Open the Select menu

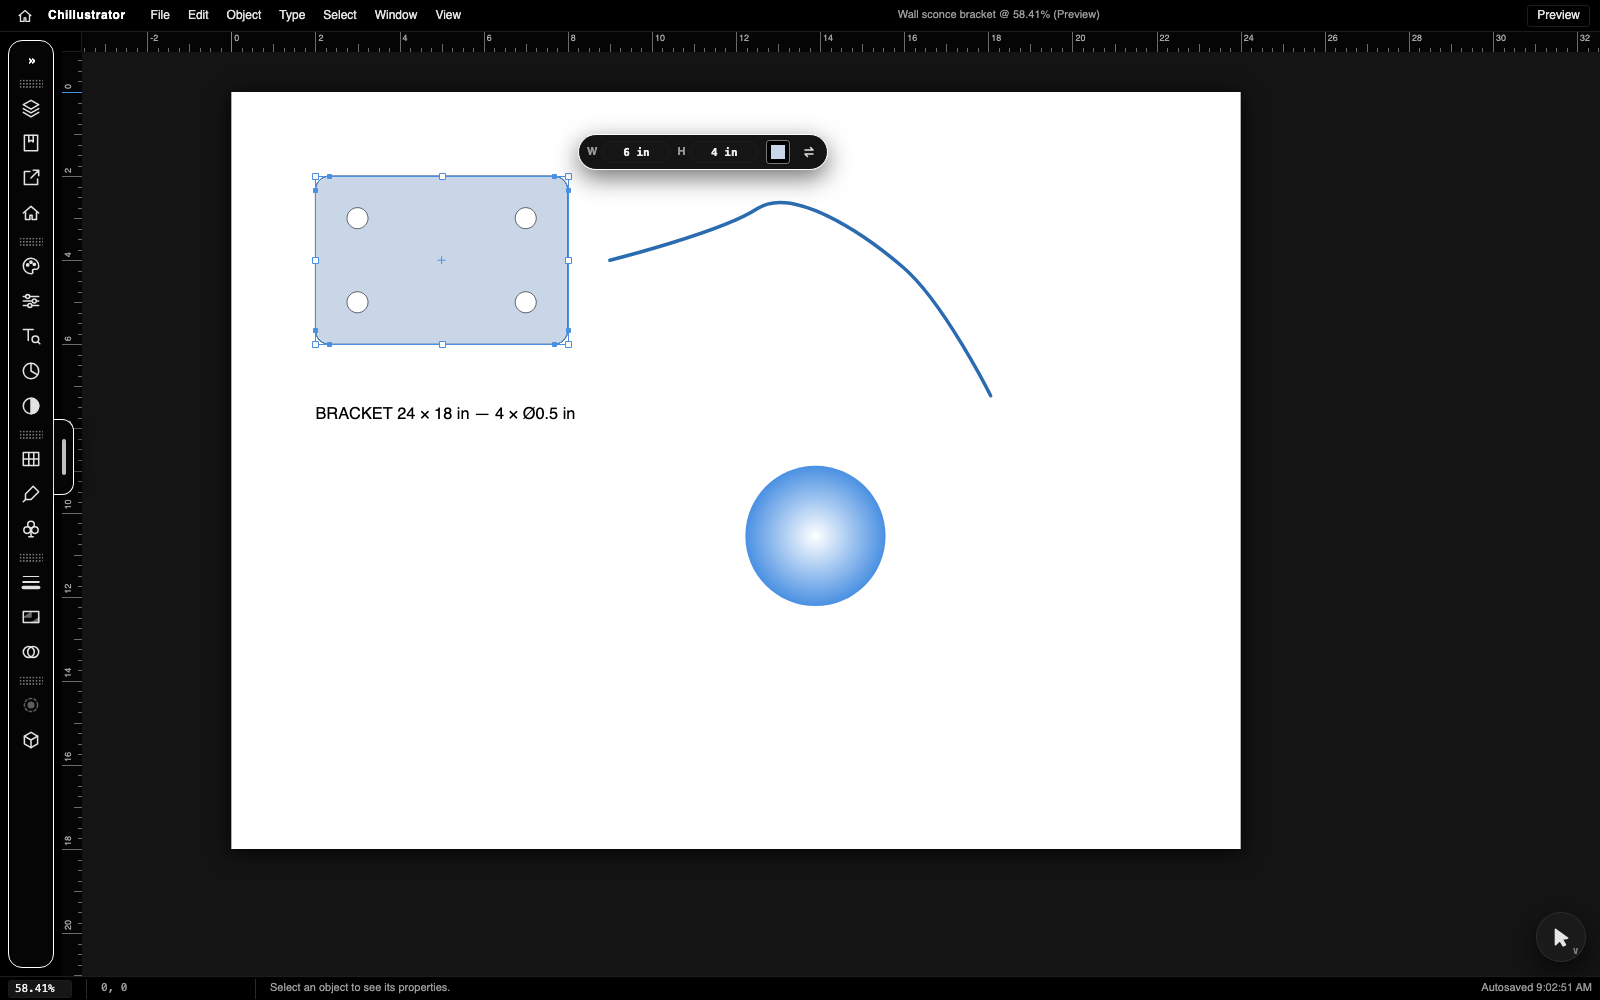tap(340, 15)
